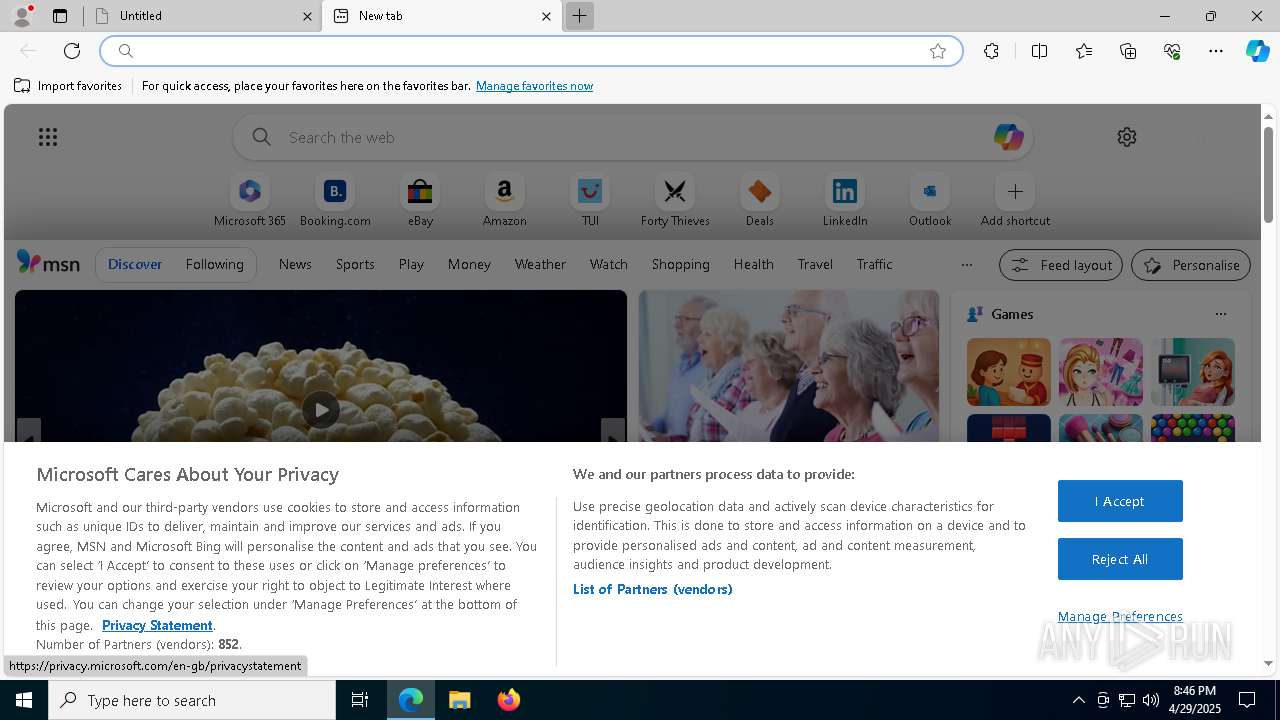Click Reject All on privacy banner

tap(1120, 559)
